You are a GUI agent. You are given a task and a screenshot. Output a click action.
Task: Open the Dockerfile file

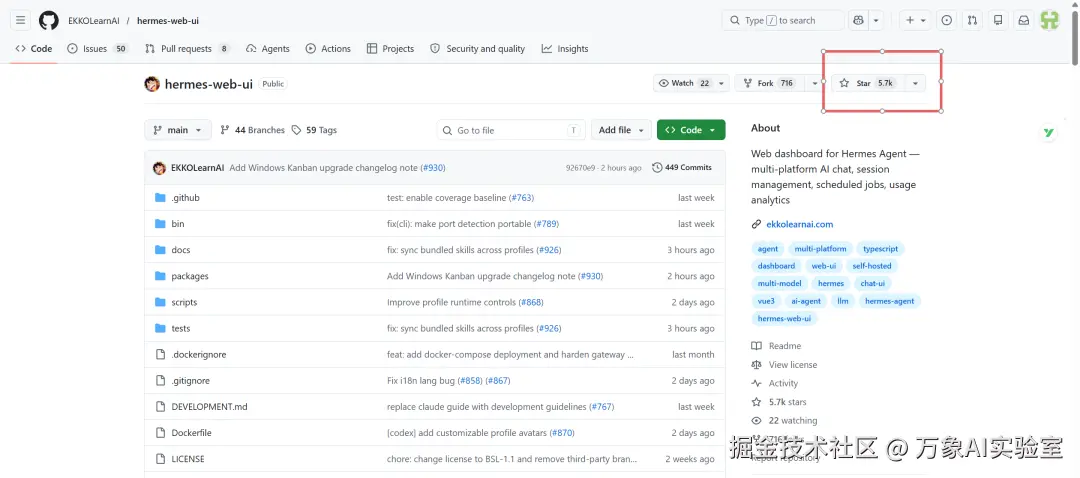point(191,433)
